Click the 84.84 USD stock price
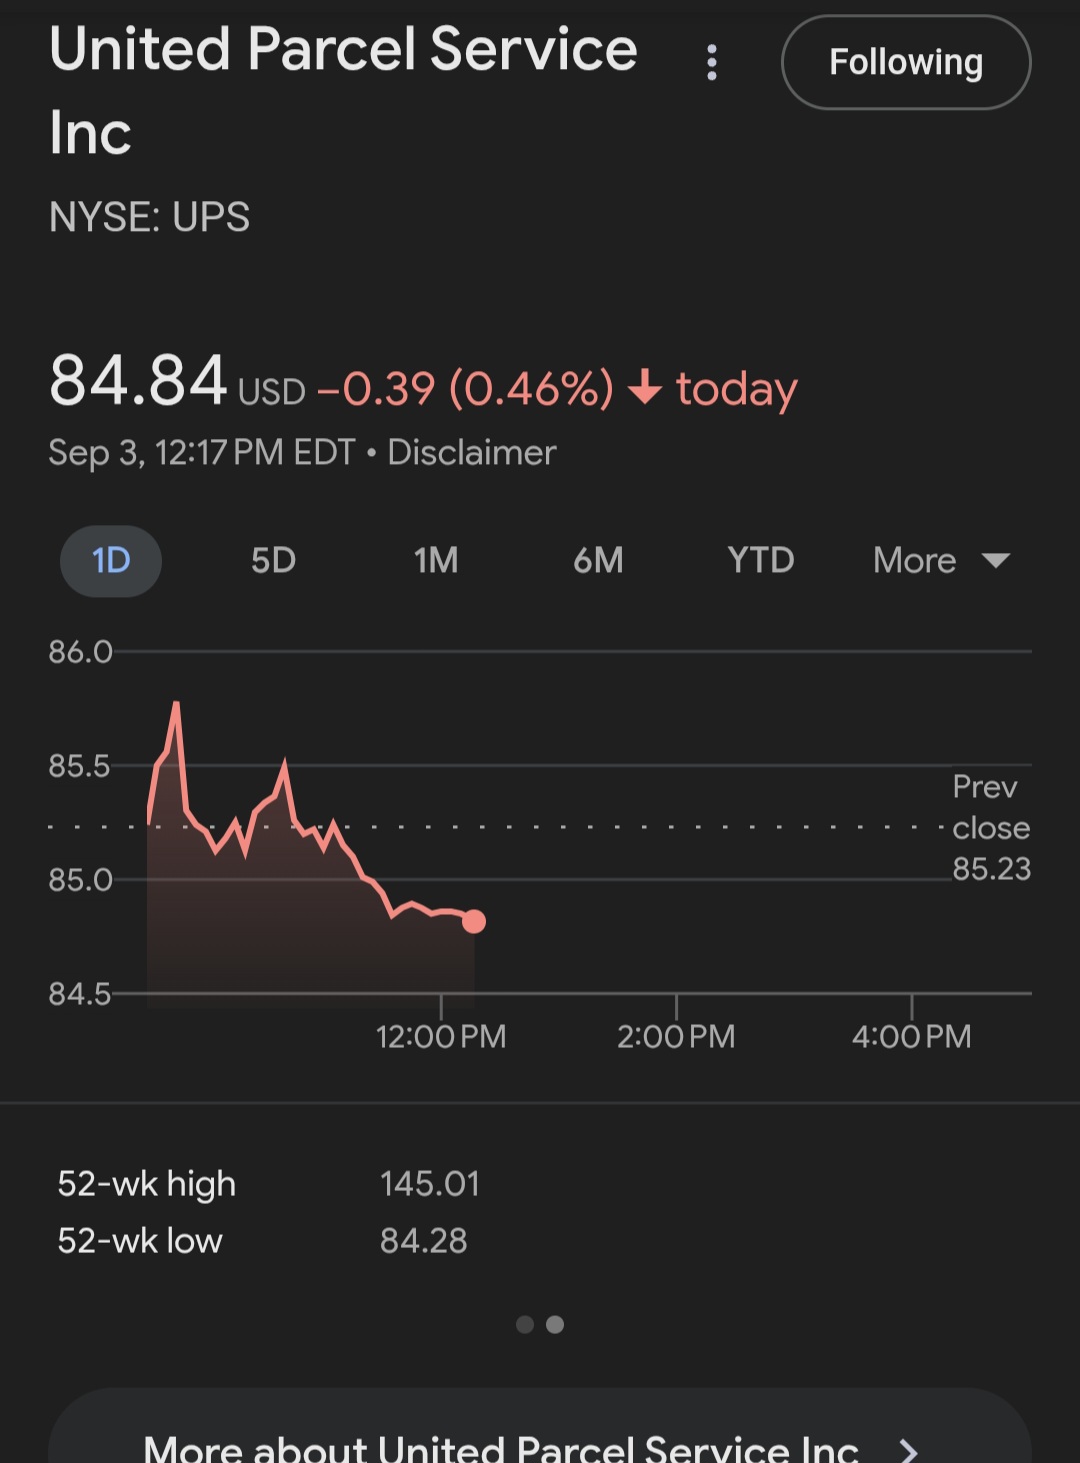Viewport: 1080px width, 1463px height. (x=140, y=382)
